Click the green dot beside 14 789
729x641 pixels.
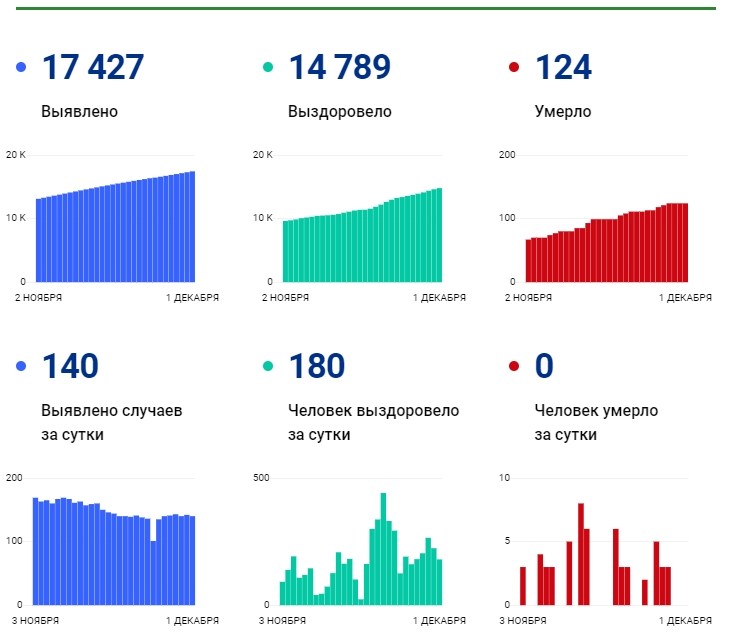268,67
